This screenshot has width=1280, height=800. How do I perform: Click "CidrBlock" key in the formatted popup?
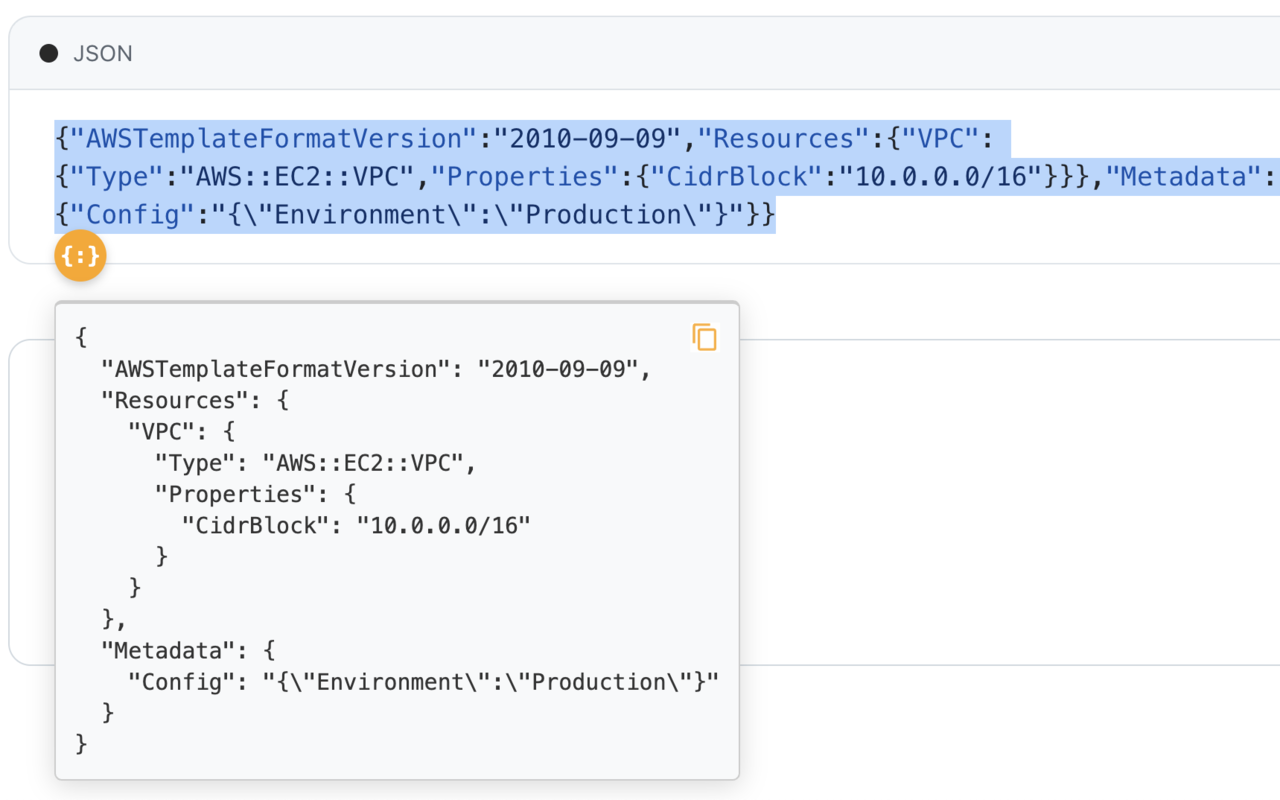point(255,525)
